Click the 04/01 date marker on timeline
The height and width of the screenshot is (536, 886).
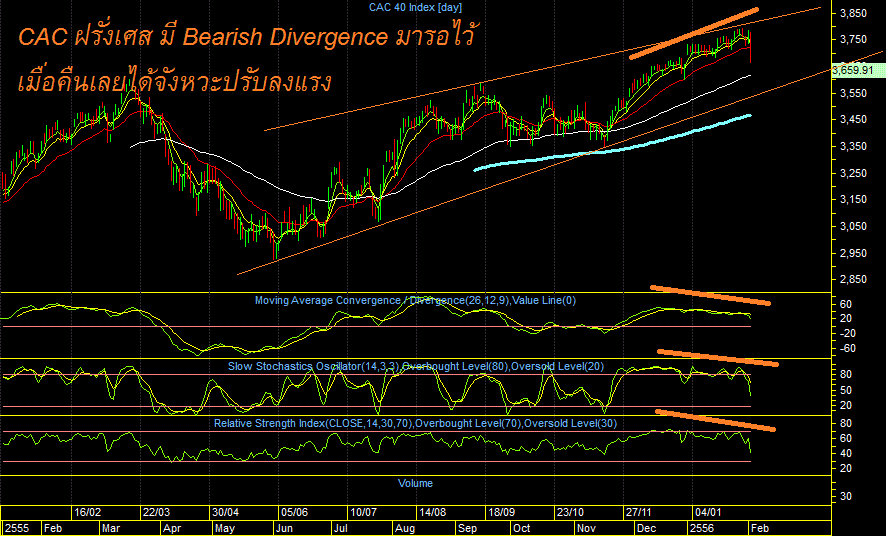click(708, 513)
